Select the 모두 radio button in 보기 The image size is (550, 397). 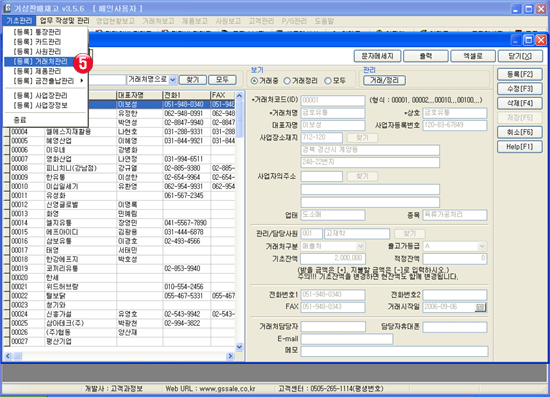point(328,81)
